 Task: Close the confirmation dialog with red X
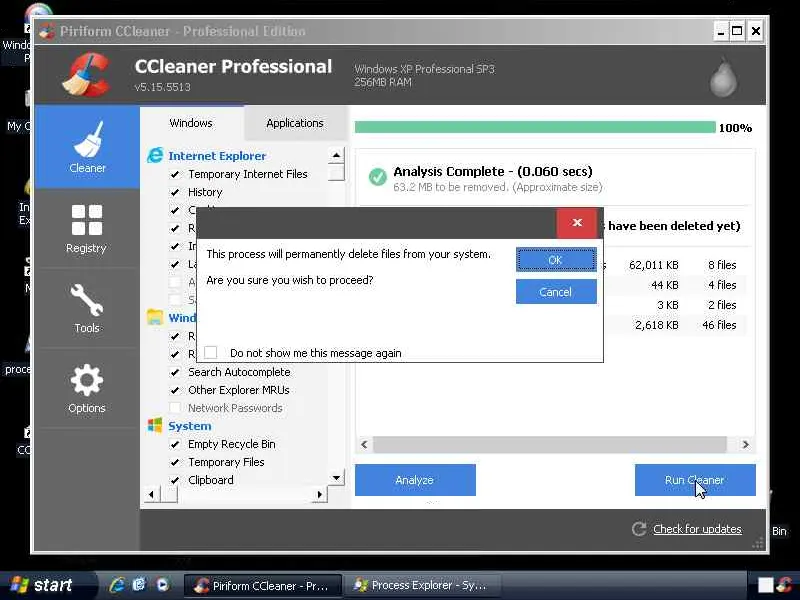577,222
